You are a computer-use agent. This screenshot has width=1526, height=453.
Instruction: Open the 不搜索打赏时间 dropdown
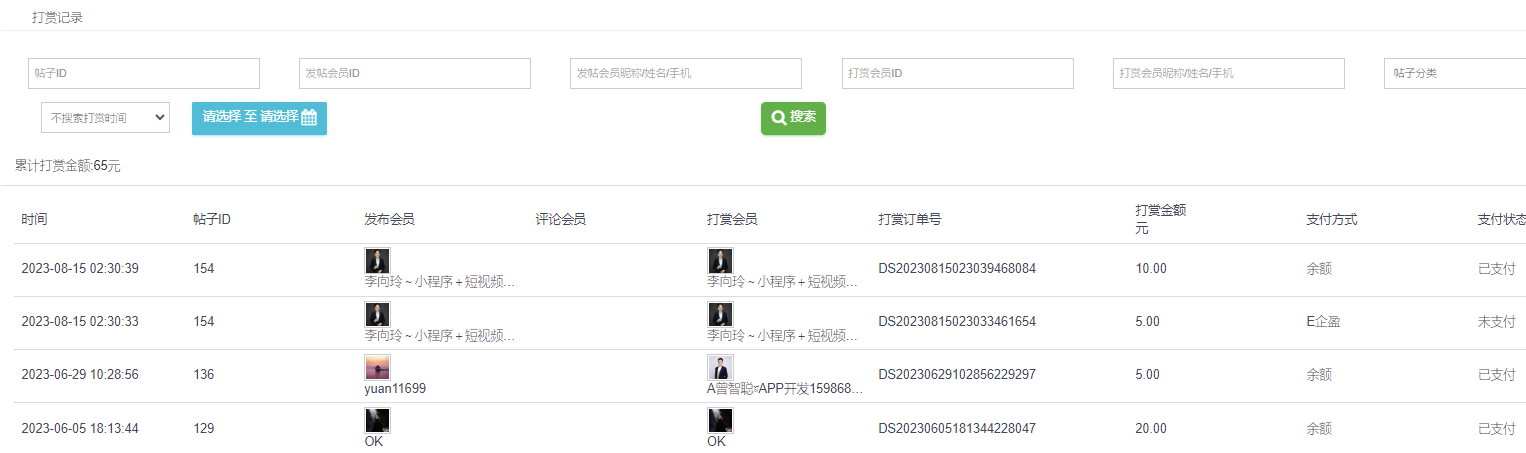[x=105, y=118]
